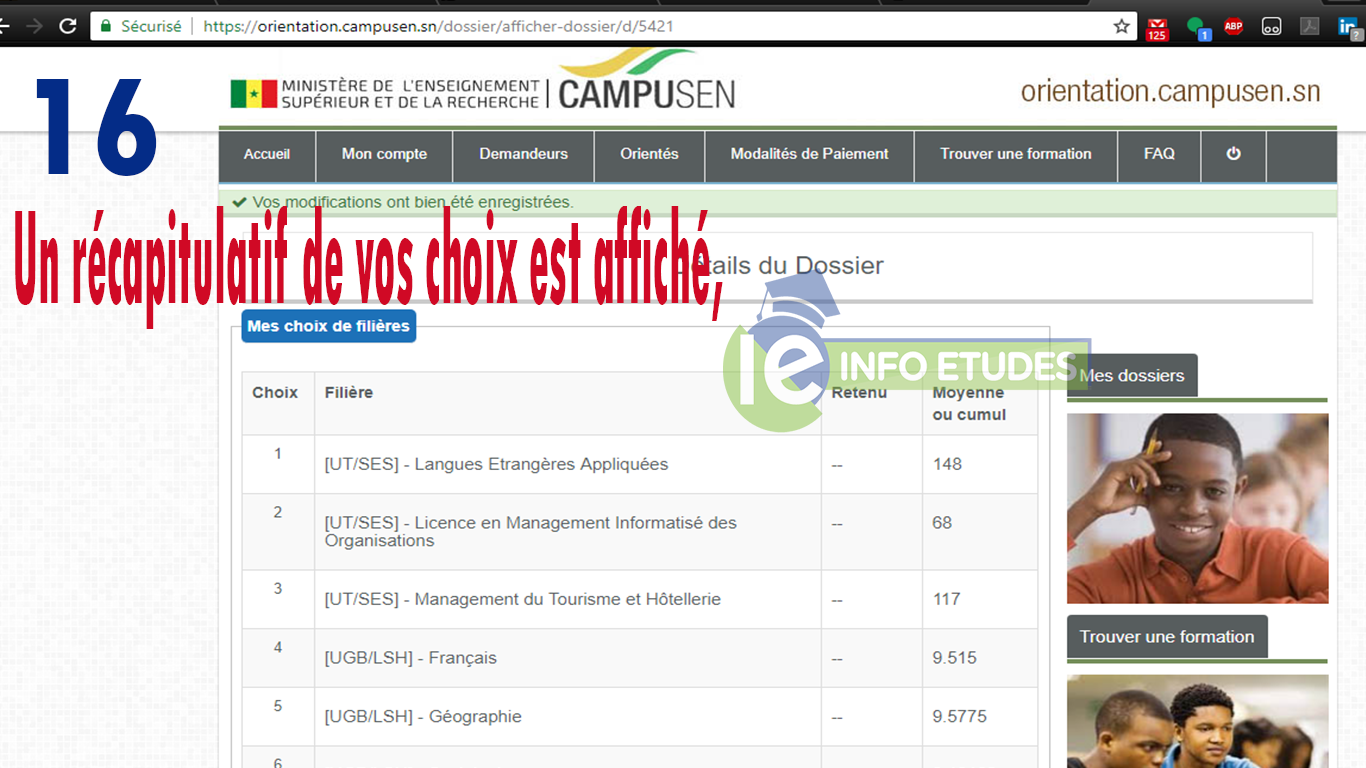
Task: Open Modalités de Paiement menu
Action: [x=809, y=154]
